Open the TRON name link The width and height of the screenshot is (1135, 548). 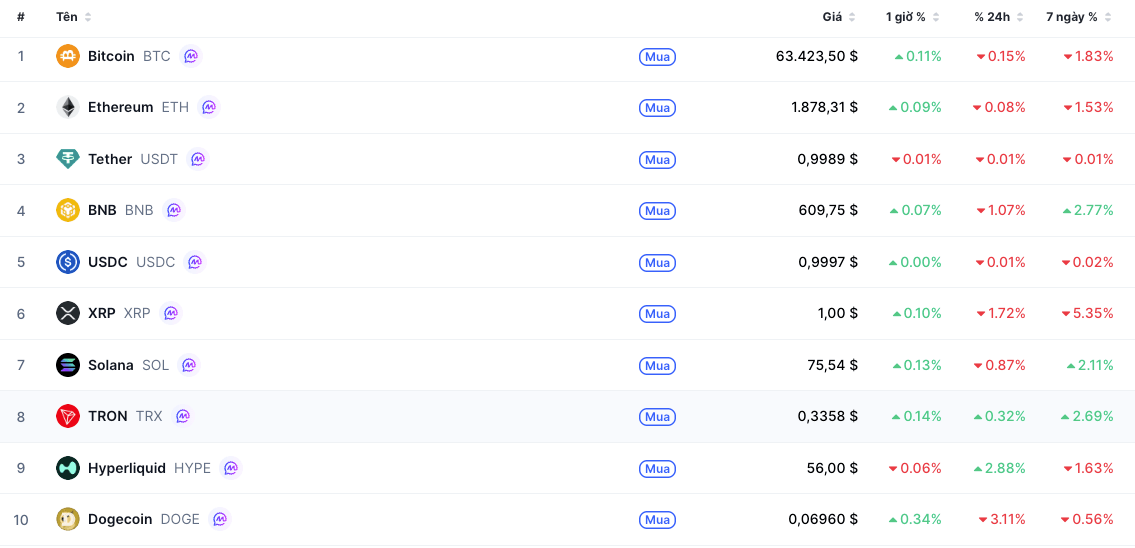tap(108, 416)
